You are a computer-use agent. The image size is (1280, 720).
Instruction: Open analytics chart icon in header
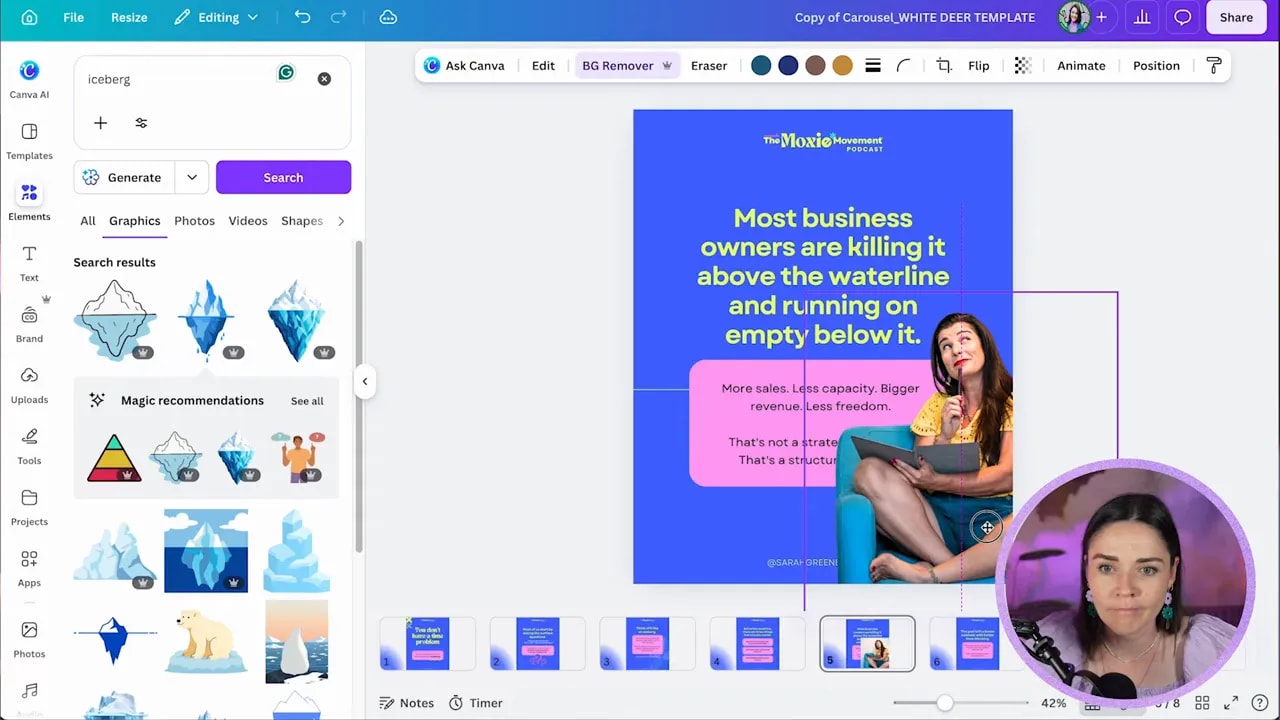[x=1141, y=17]
